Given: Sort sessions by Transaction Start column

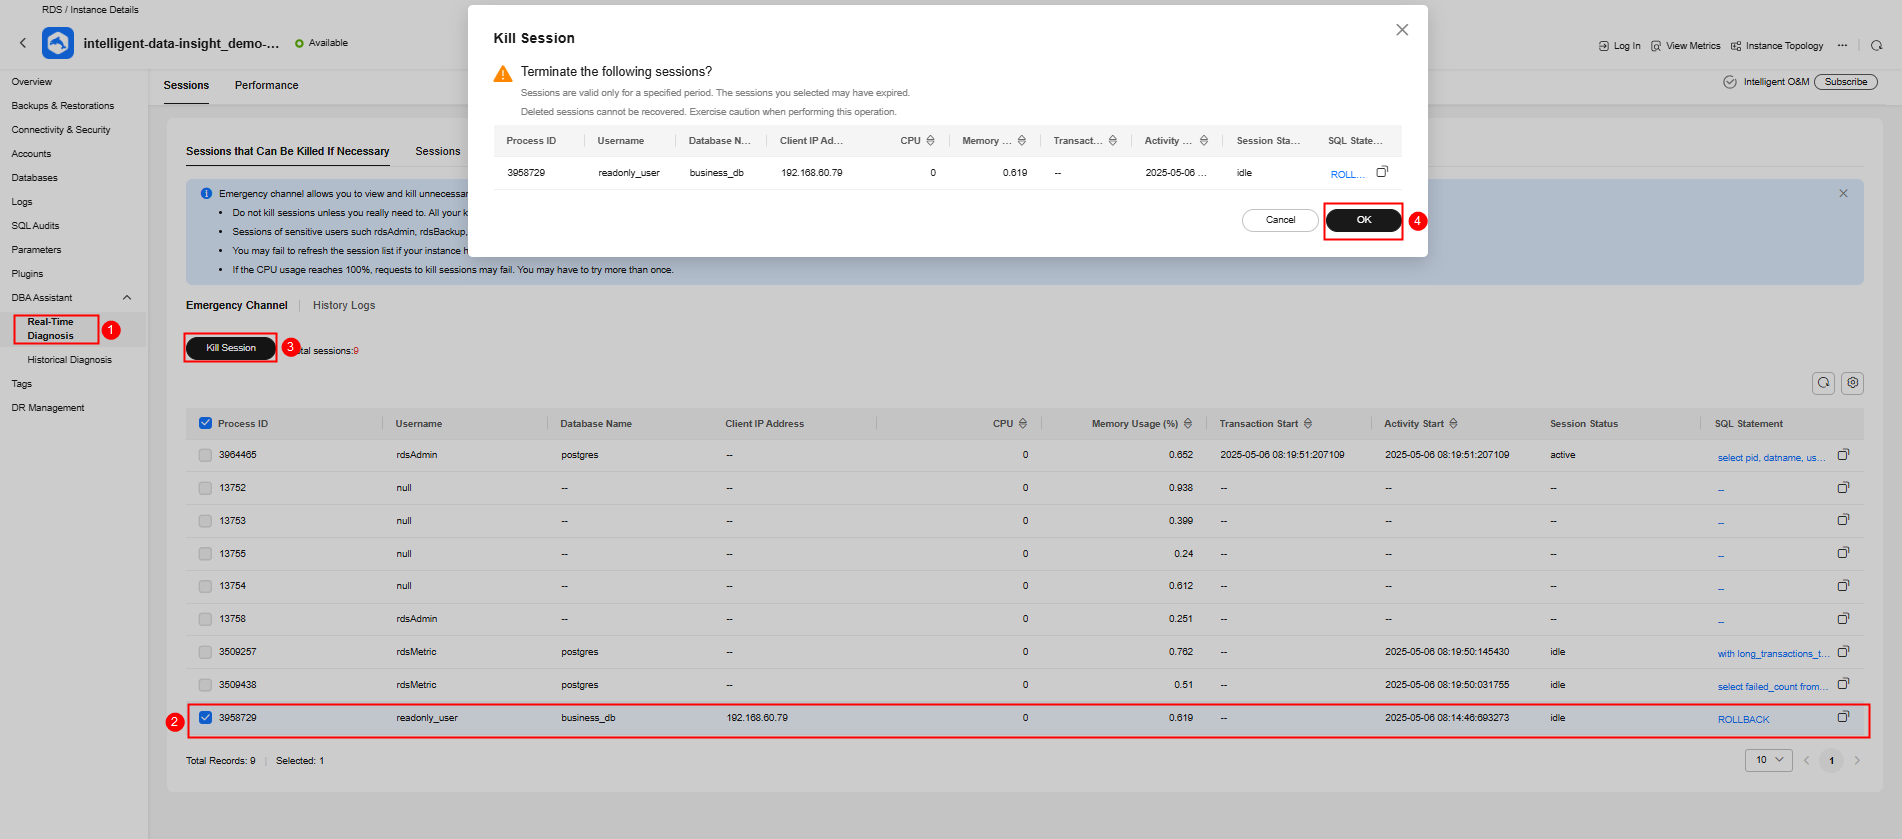Looking at the screenshot, I should 1308,424.
